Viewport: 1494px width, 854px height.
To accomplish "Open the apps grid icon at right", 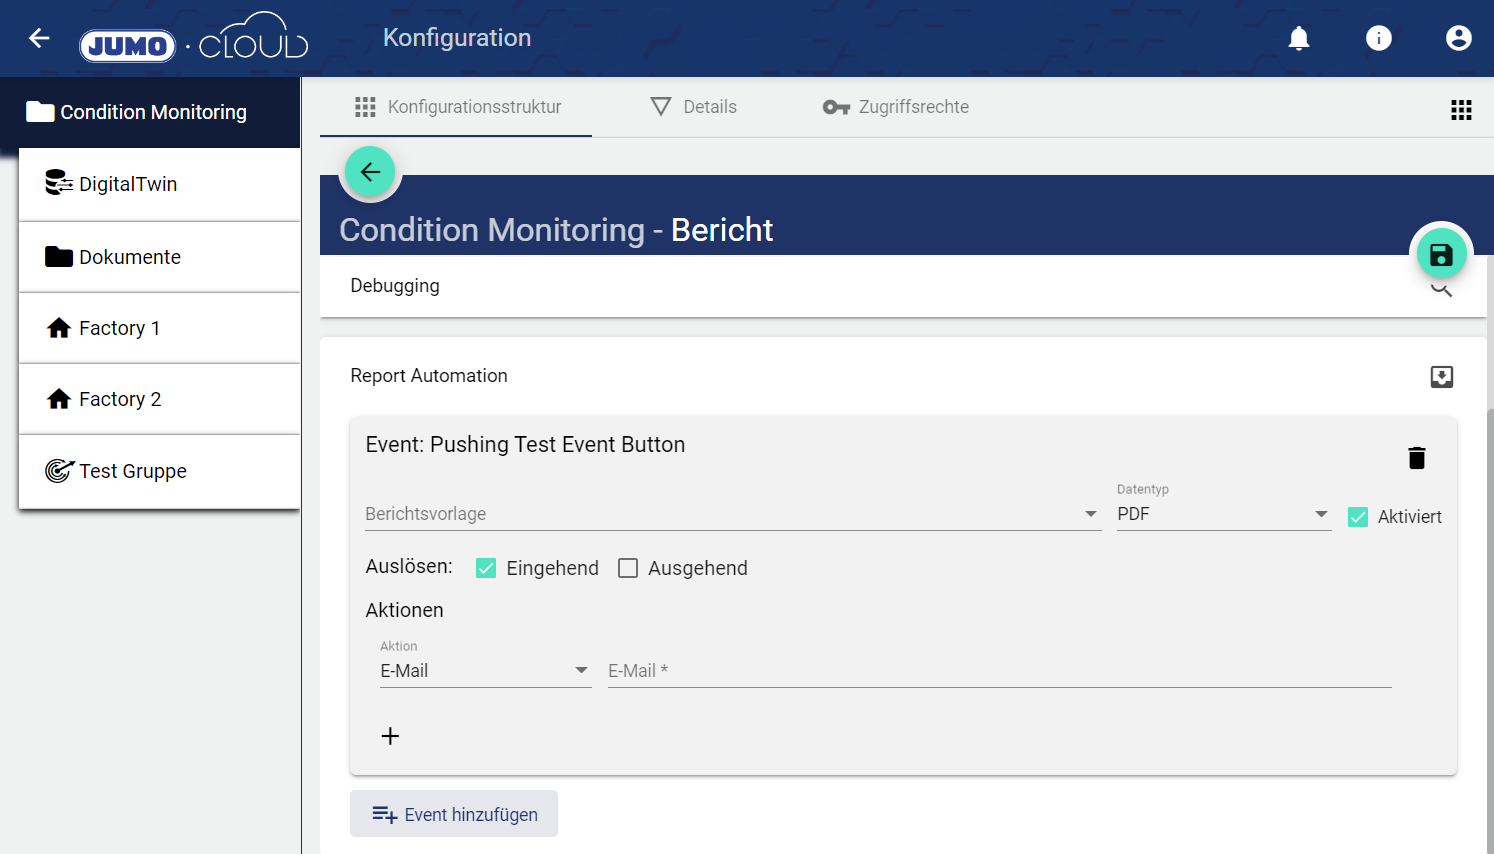I will [1461, 110].
